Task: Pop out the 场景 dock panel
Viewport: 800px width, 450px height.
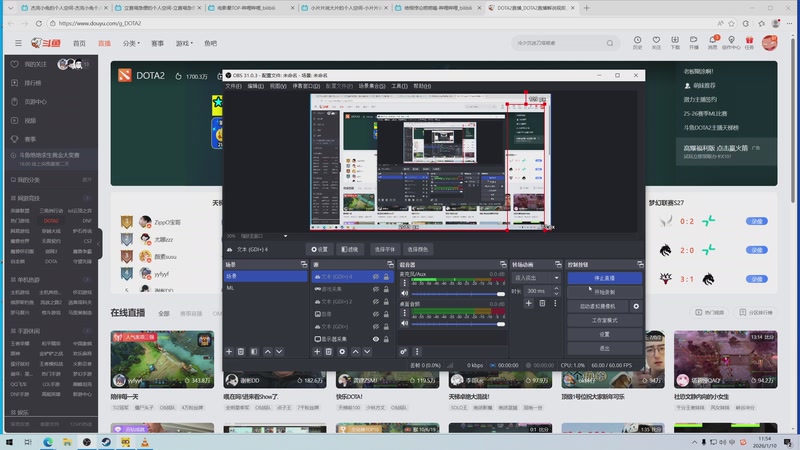Action: [304, 264]
